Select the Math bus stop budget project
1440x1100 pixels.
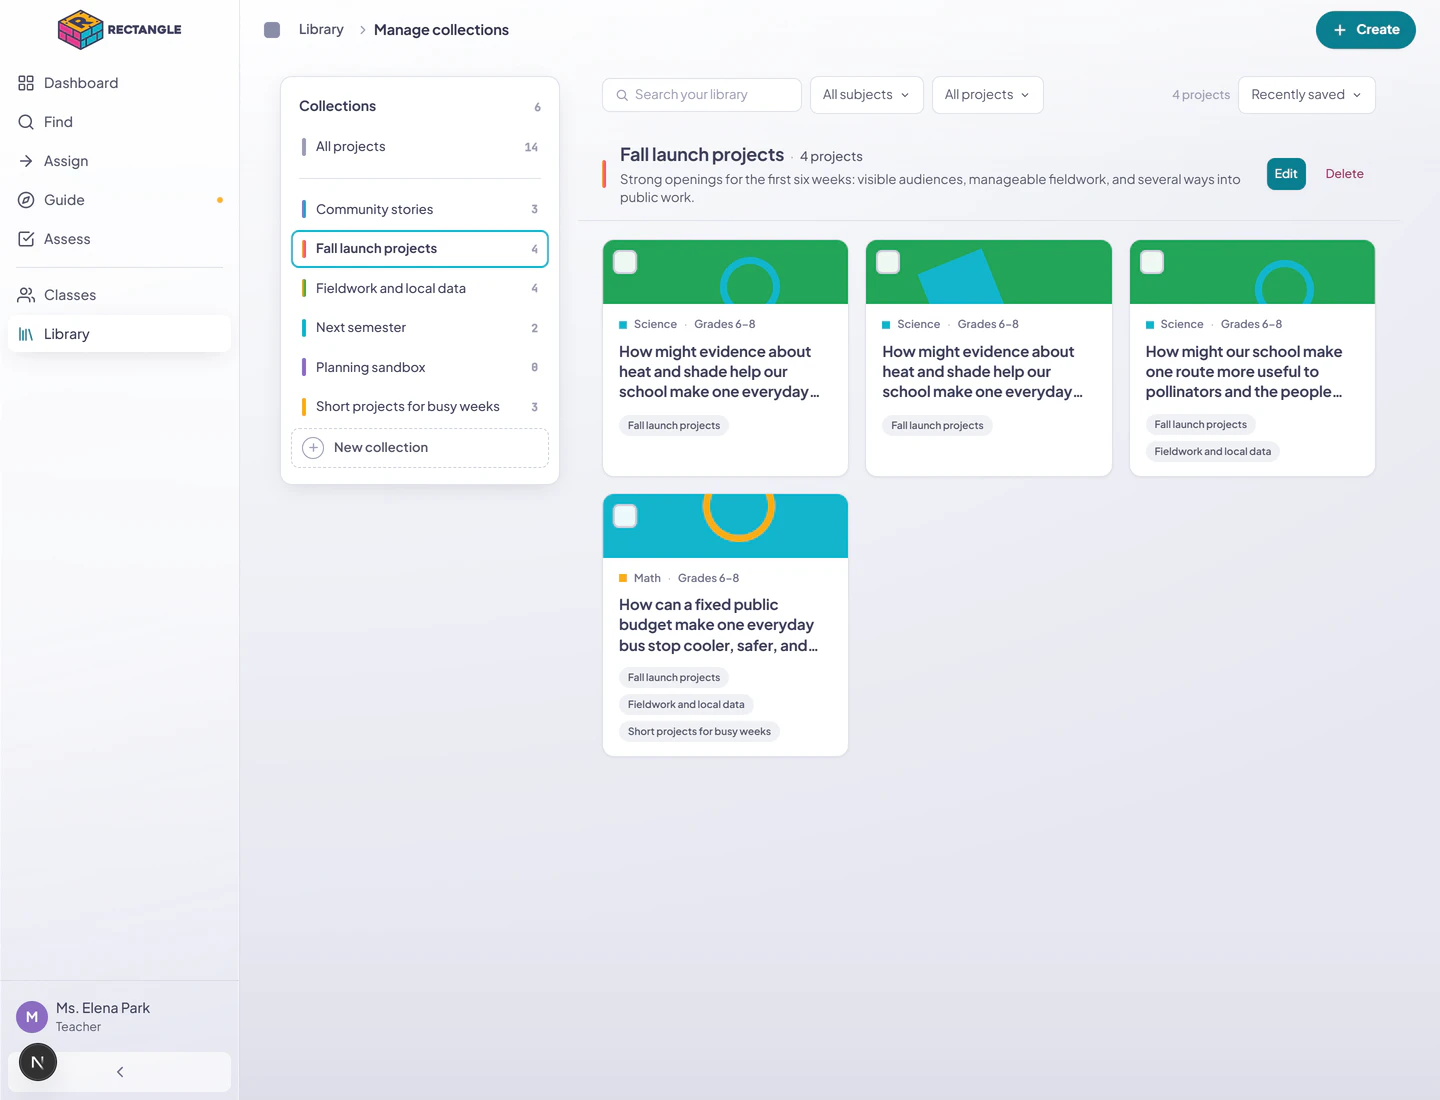pos(625,516)
